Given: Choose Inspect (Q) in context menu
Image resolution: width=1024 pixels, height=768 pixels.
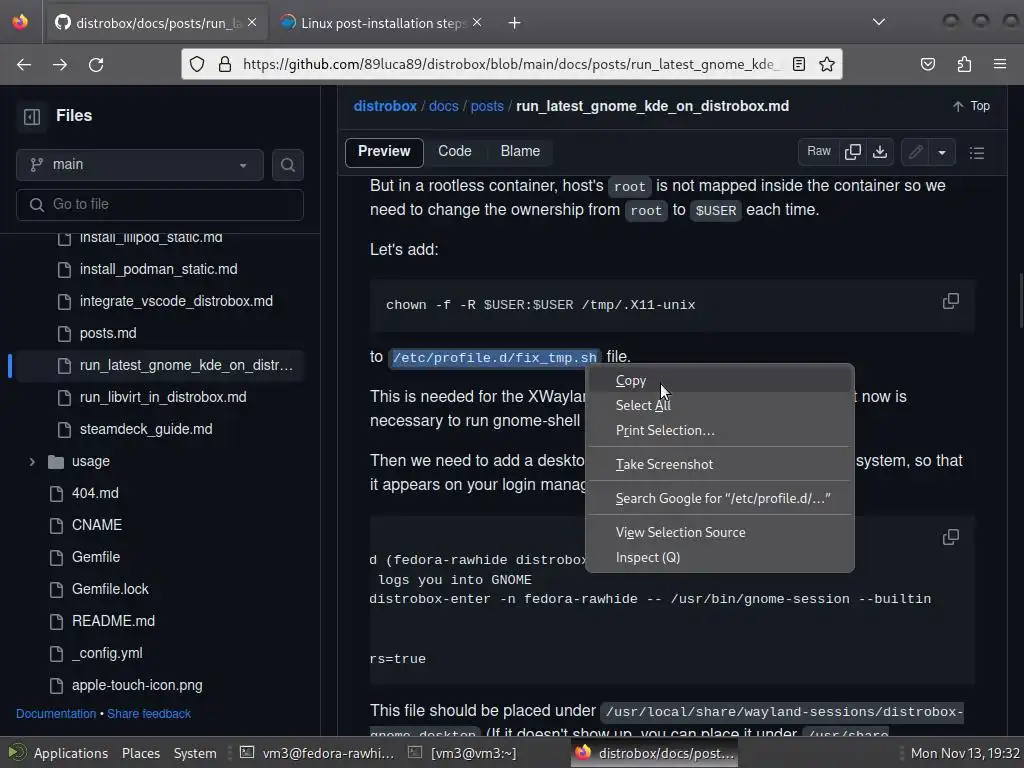Looking at the screenshot, I should pos(720,557).
